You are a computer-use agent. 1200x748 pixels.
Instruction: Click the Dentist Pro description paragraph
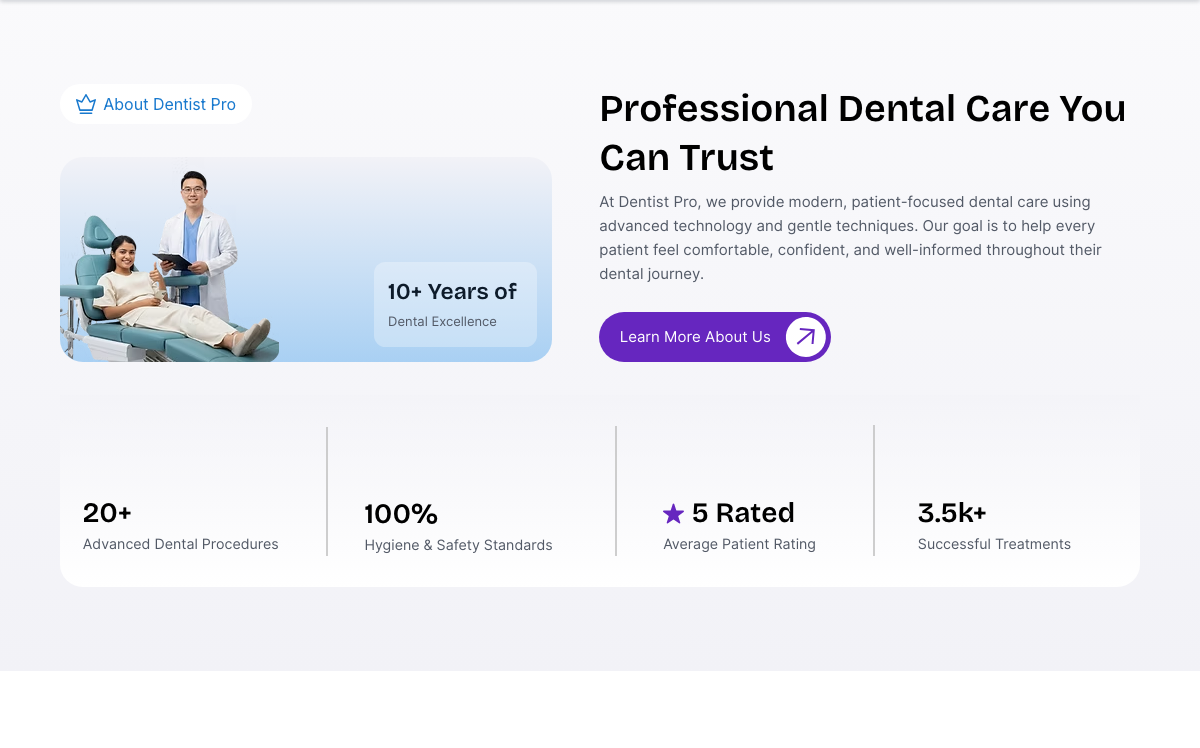pyautogui.click(x=850, y=238)
